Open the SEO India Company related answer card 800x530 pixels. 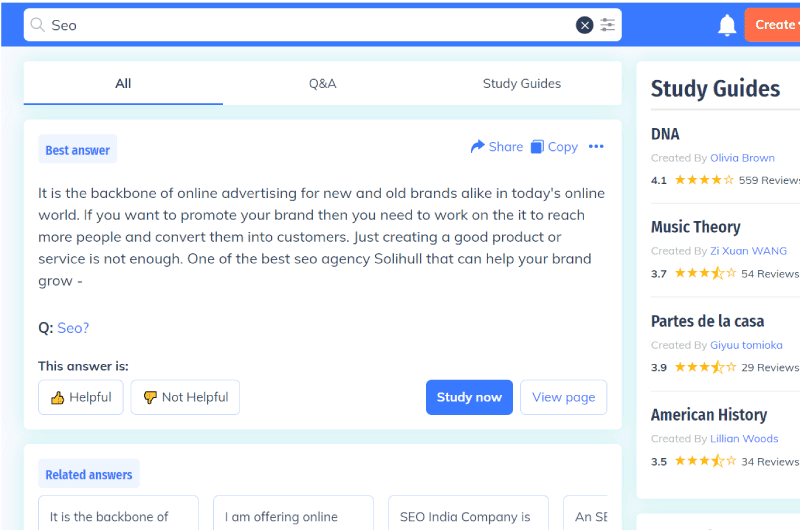click(468, 513)
